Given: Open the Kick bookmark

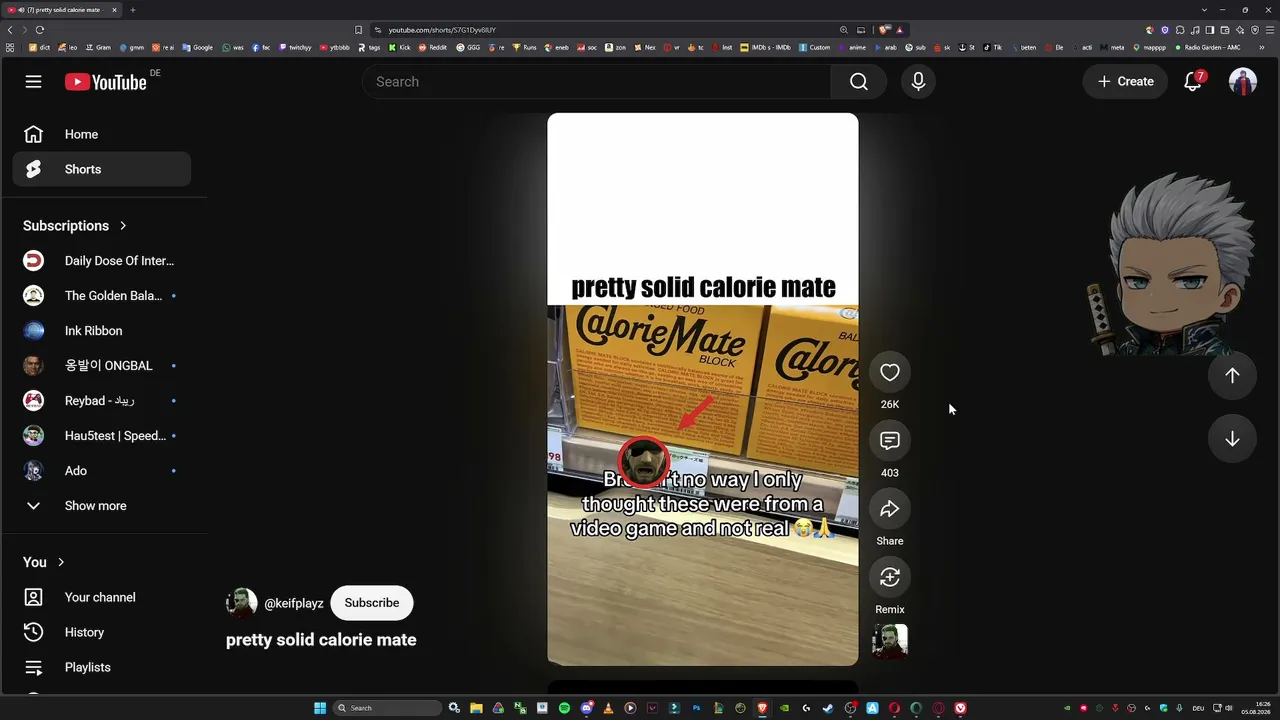Looking at the screenshot, I should click(x=400, y=47).
